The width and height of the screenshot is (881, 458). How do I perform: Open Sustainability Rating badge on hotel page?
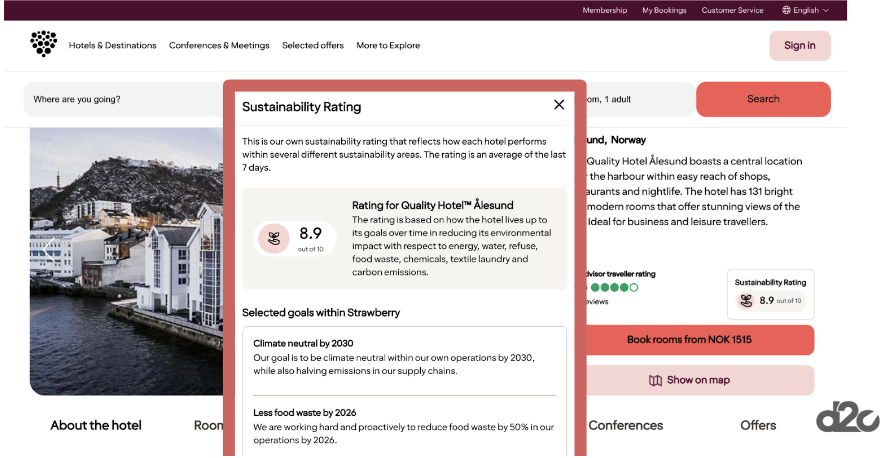click(770, 294)
